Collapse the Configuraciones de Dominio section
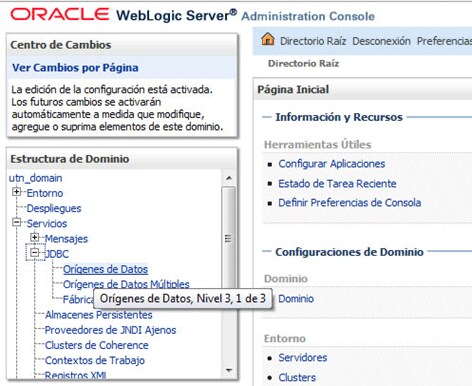Viewport: 472px width, 386px height. pyautogui.click(x=266, y=251)
